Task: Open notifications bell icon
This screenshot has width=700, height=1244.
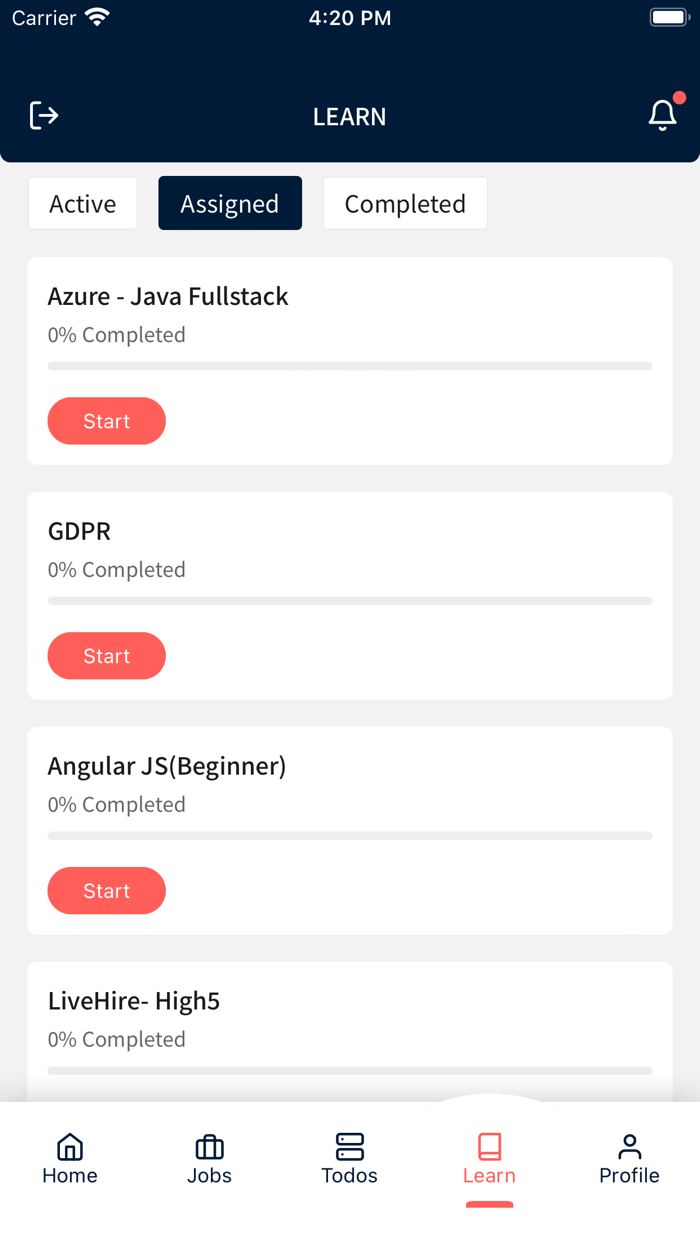Action: point(662,116)
